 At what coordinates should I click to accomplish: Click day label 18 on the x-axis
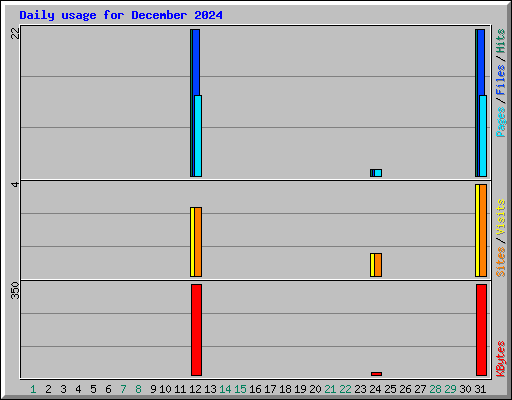tap(285, 389)
